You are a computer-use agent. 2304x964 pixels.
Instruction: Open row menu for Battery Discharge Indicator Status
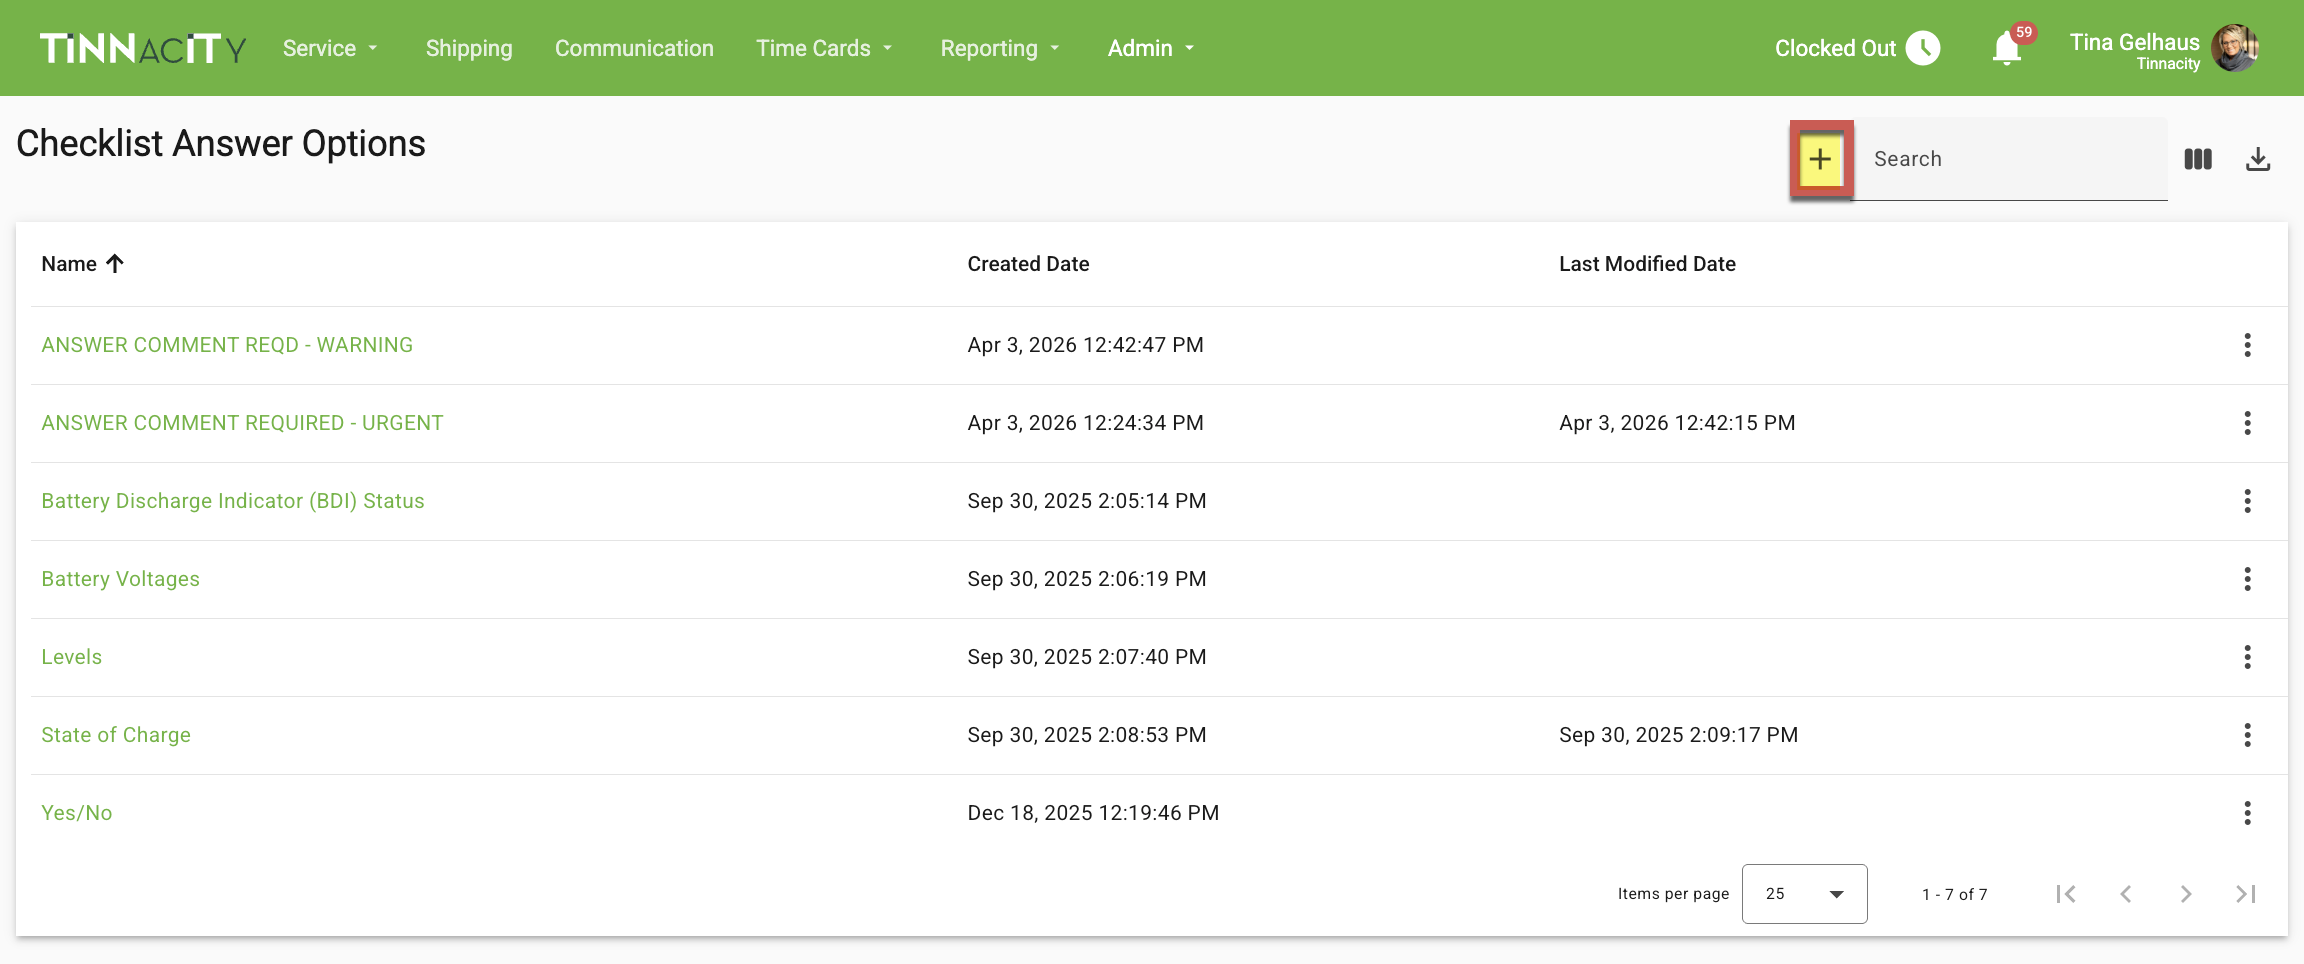(x=2247, y=501)
